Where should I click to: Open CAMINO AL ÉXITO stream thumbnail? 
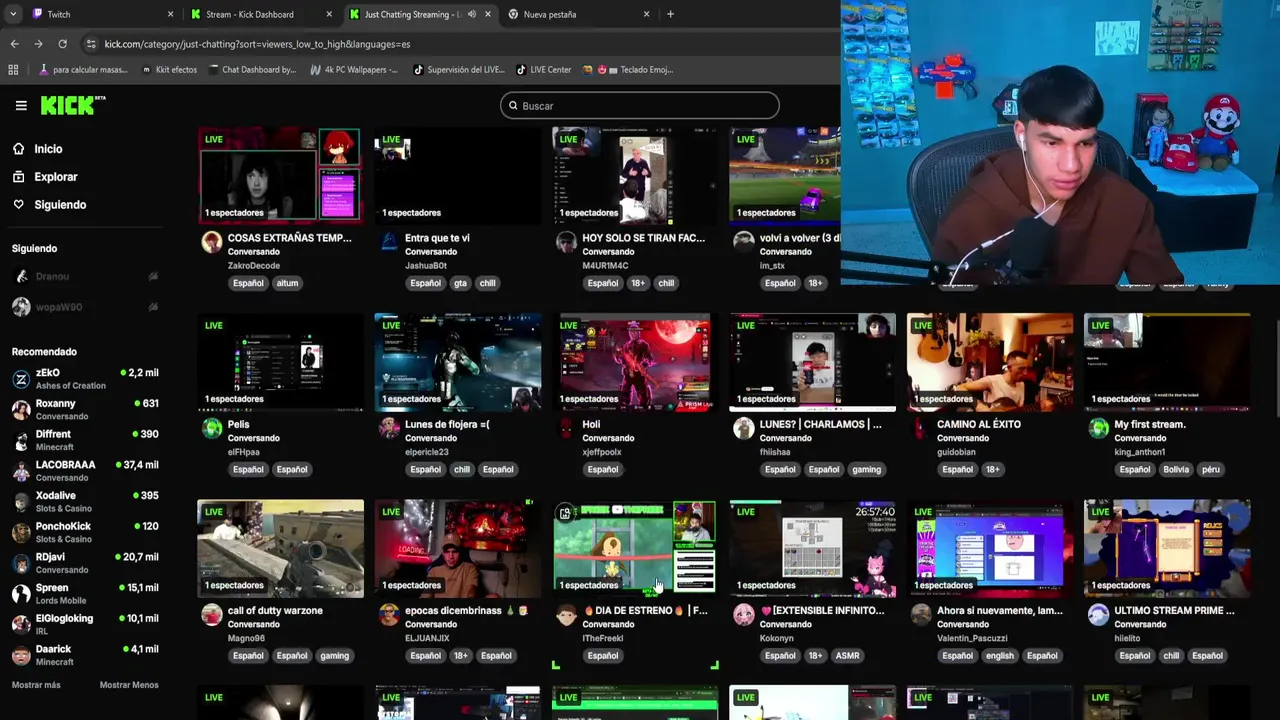click(990, 362)
